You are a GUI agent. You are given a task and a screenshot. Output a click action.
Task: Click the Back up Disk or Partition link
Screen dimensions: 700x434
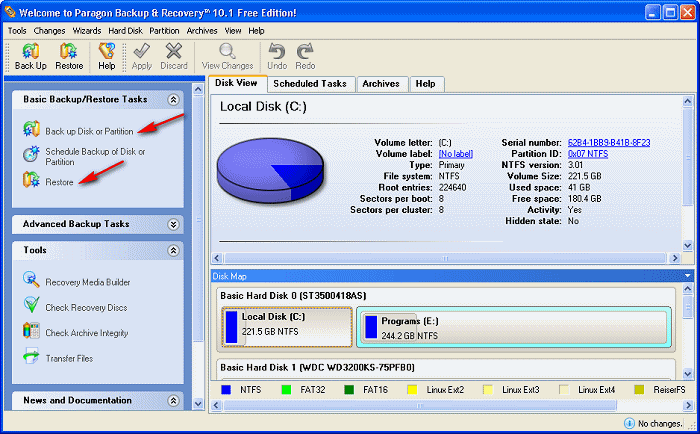89,131
